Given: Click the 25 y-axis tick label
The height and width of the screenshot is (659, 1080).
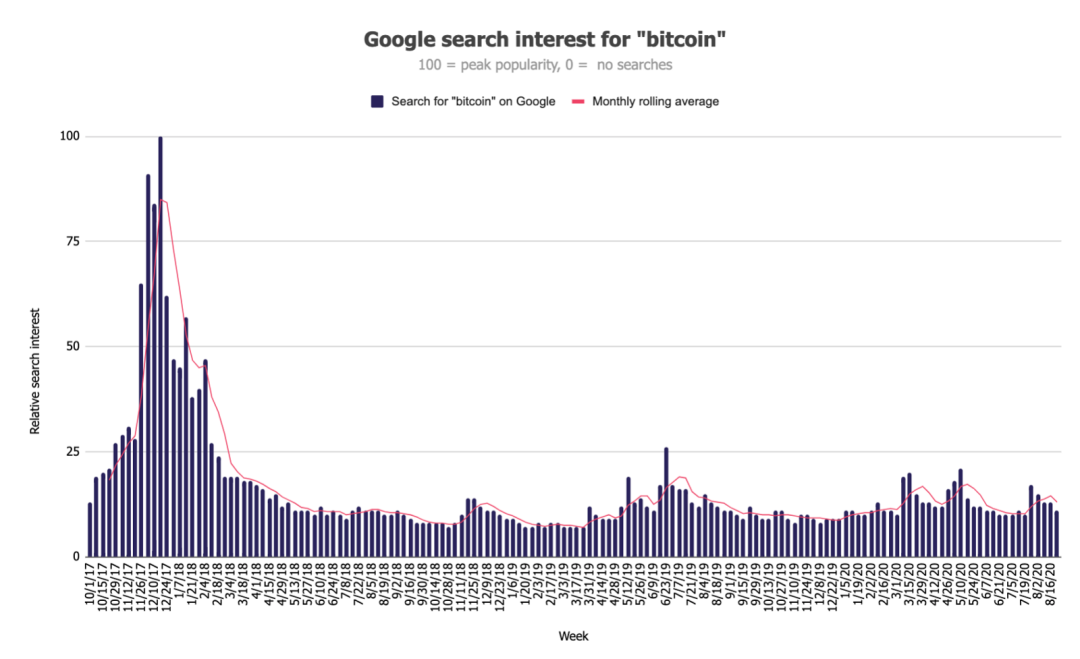Looking at the screenshot, I should pyautogui.click(x=73, y=452).
